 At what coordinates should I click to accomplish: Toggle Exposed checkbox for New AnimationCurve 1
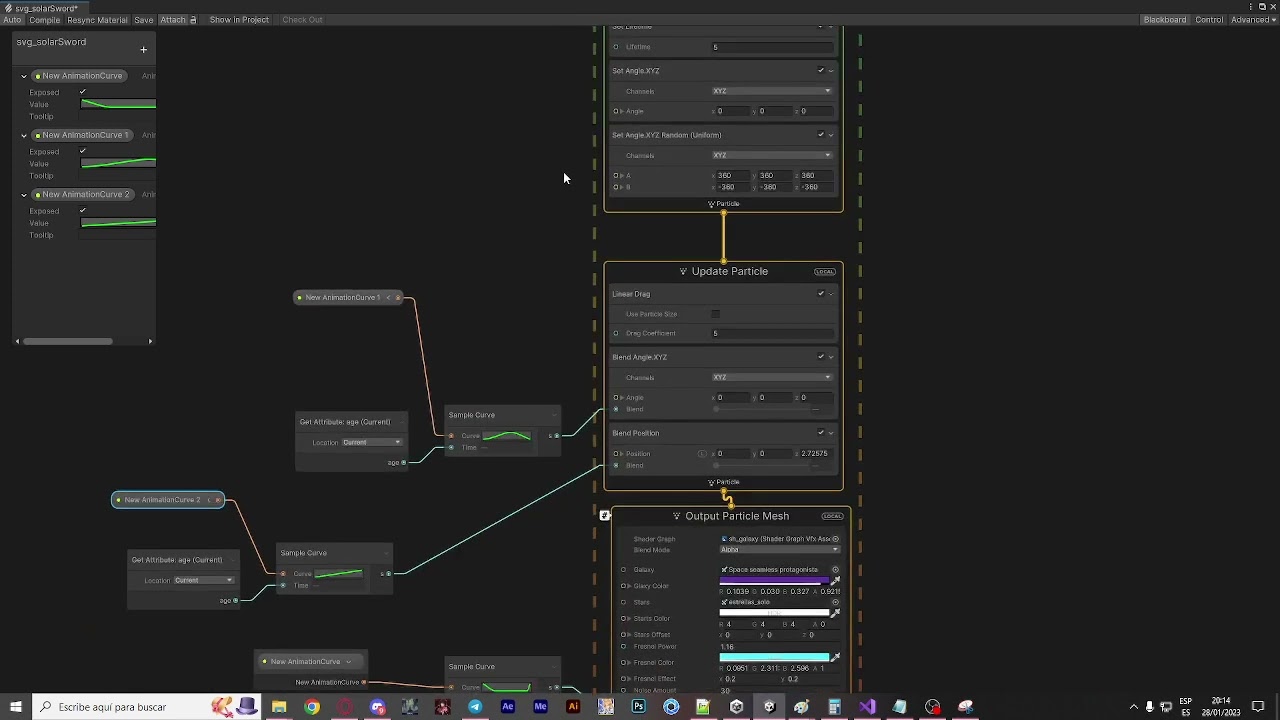(83, 151)
